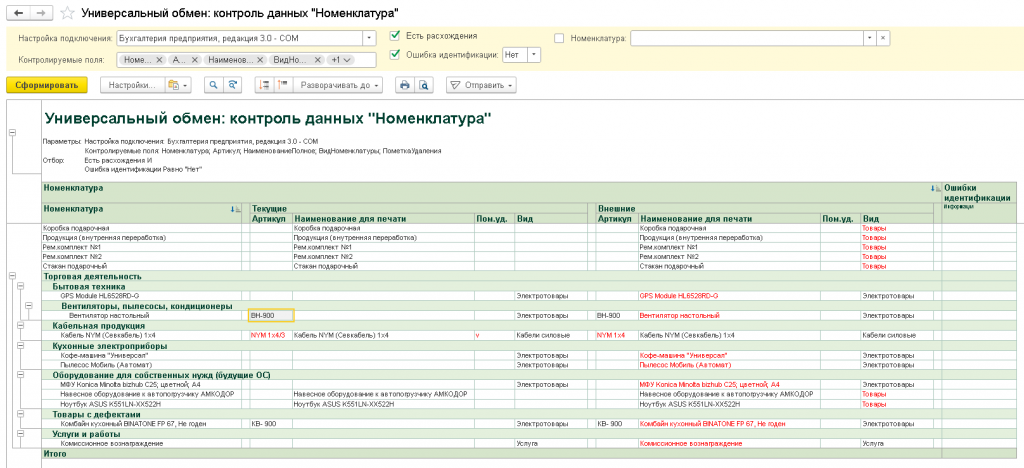Open the Настройки... button
Viewport: 1024px width, 468px height.
pos(131,85)
